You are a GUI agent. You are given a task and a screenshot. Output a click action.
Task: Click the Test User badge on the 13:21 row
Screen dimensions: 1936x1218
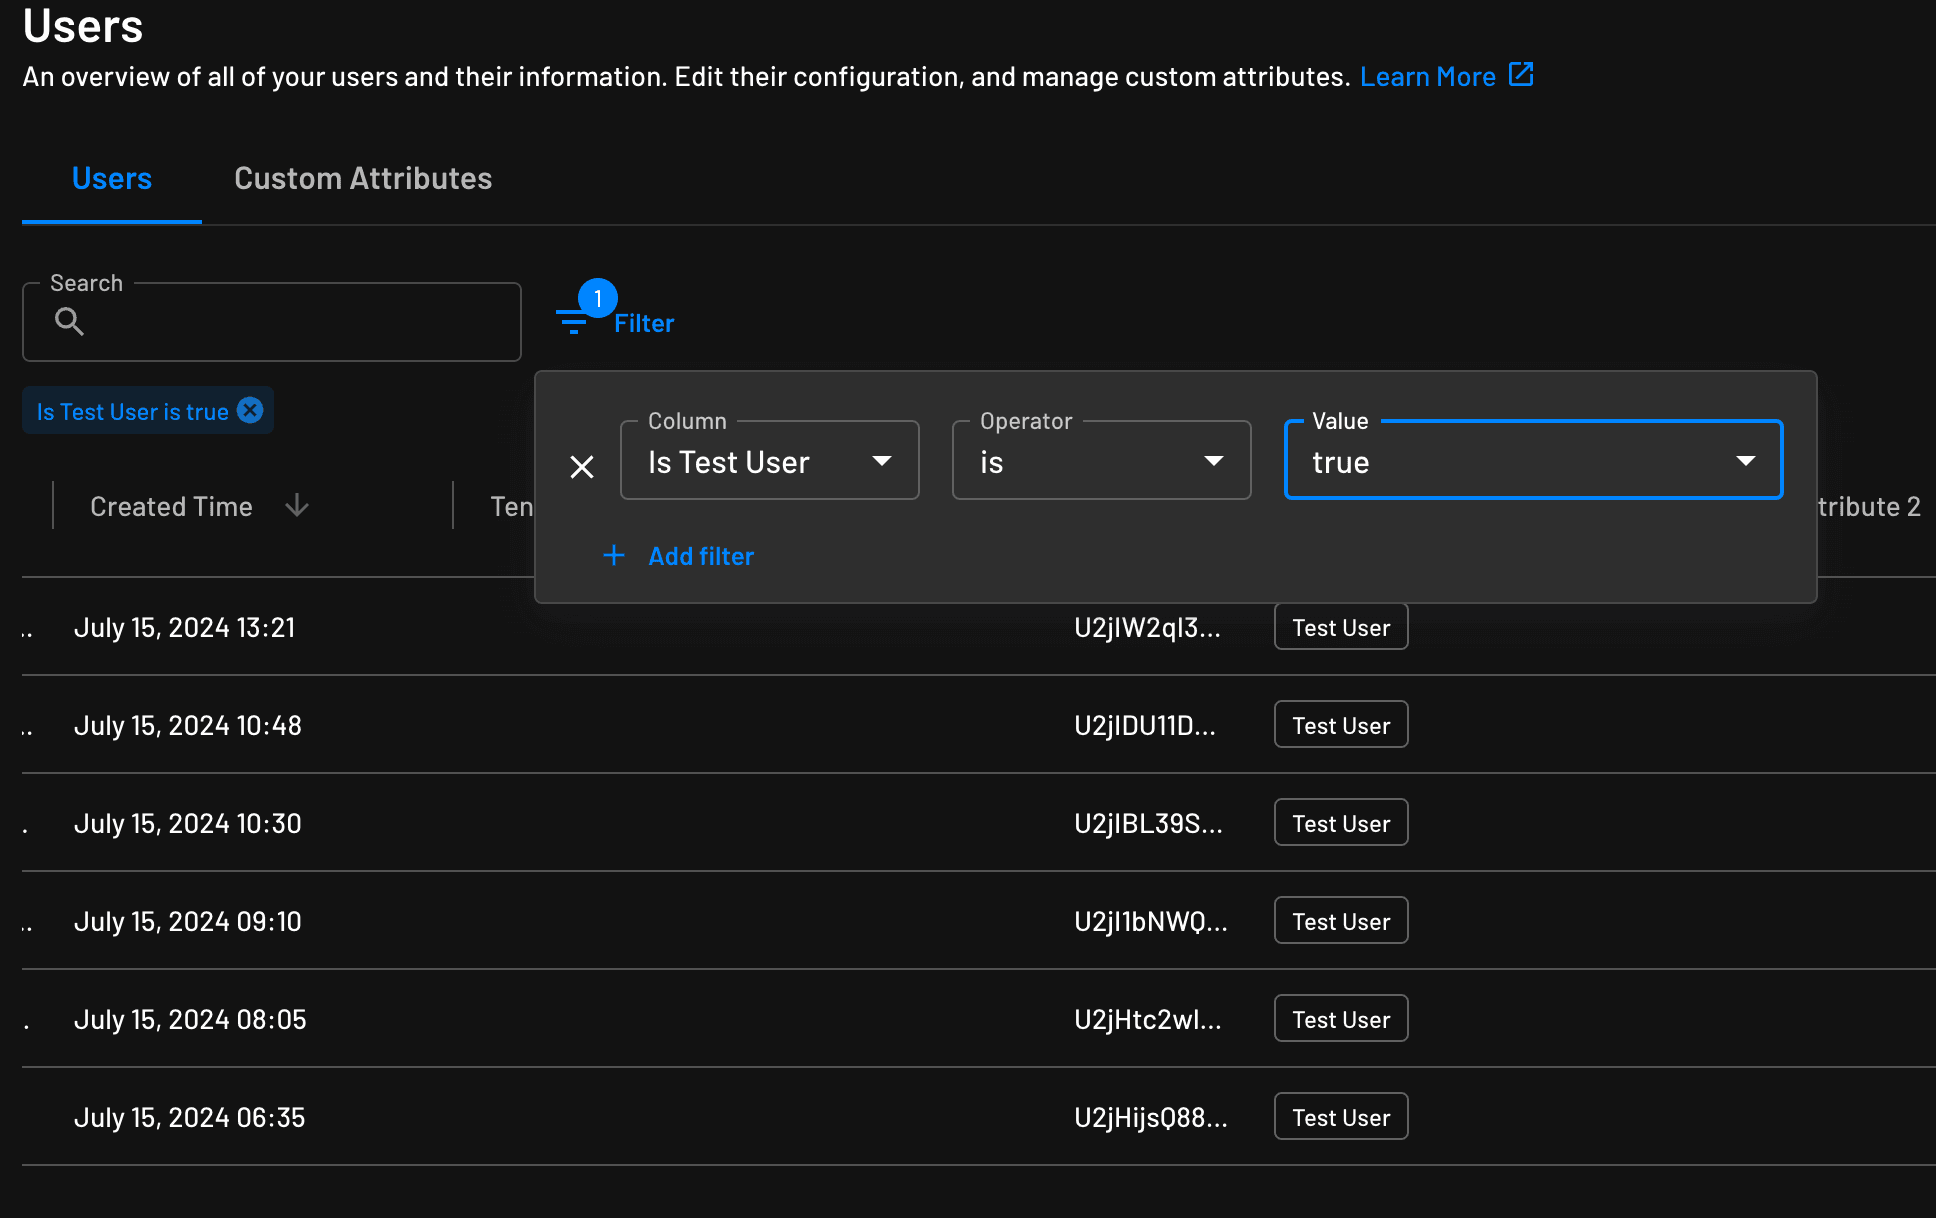(1340, 627)
